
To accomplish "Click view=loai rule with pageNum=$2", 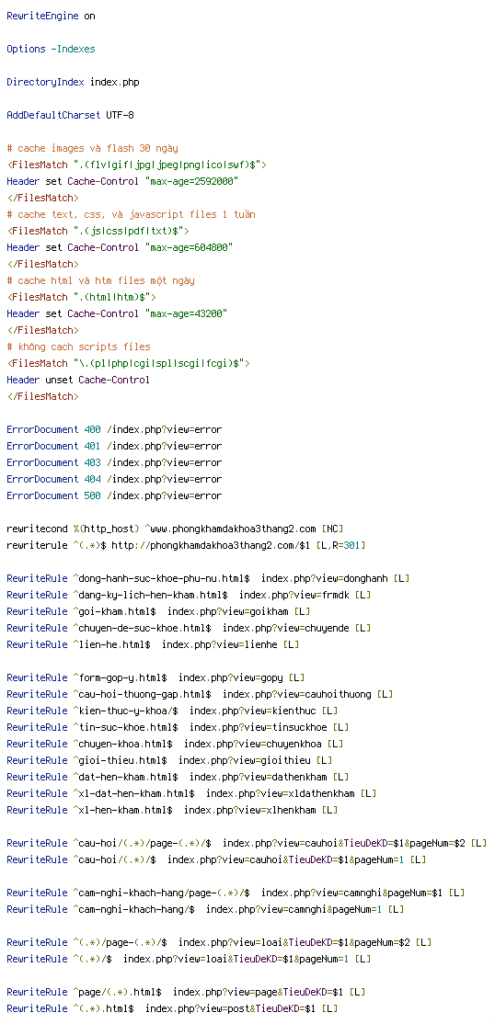I will click(x=219, y=942).
